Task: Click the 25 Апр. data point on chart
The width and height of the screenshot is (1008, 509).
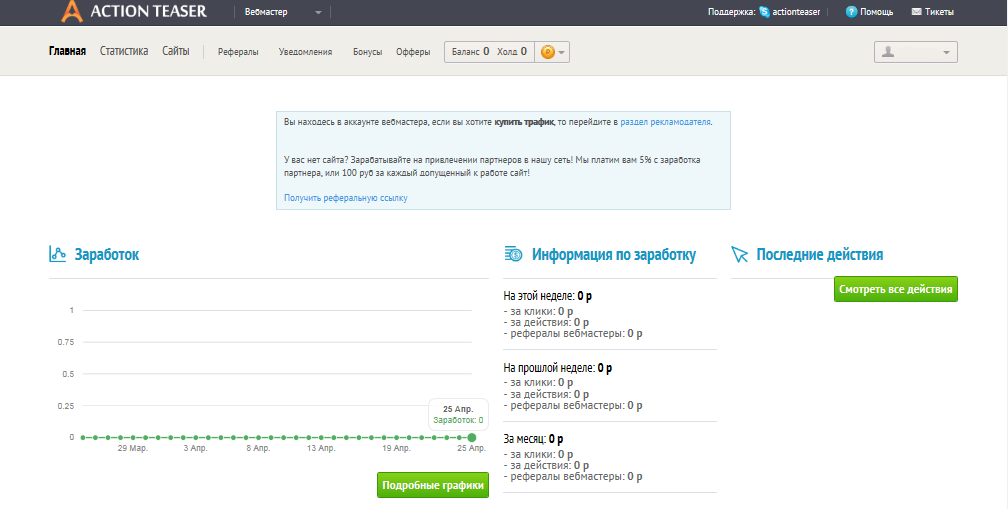Action: 472,437
